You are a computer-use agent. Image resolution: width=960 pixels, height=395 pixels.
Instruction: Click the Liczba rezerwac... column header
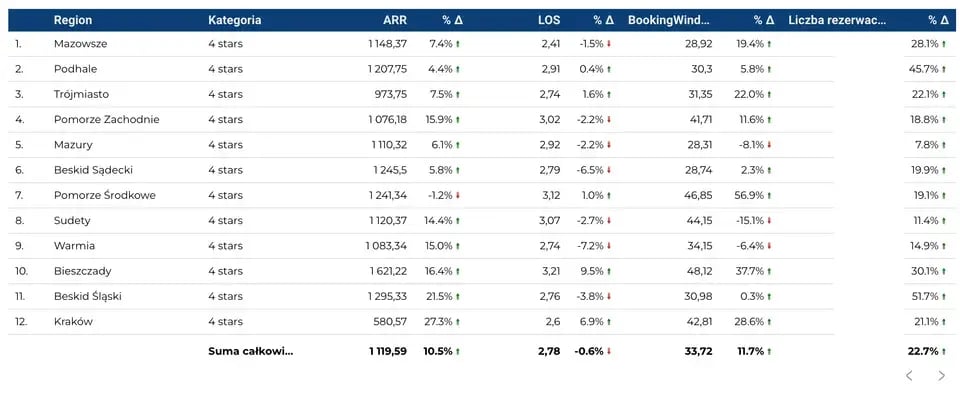coord(838,20)
